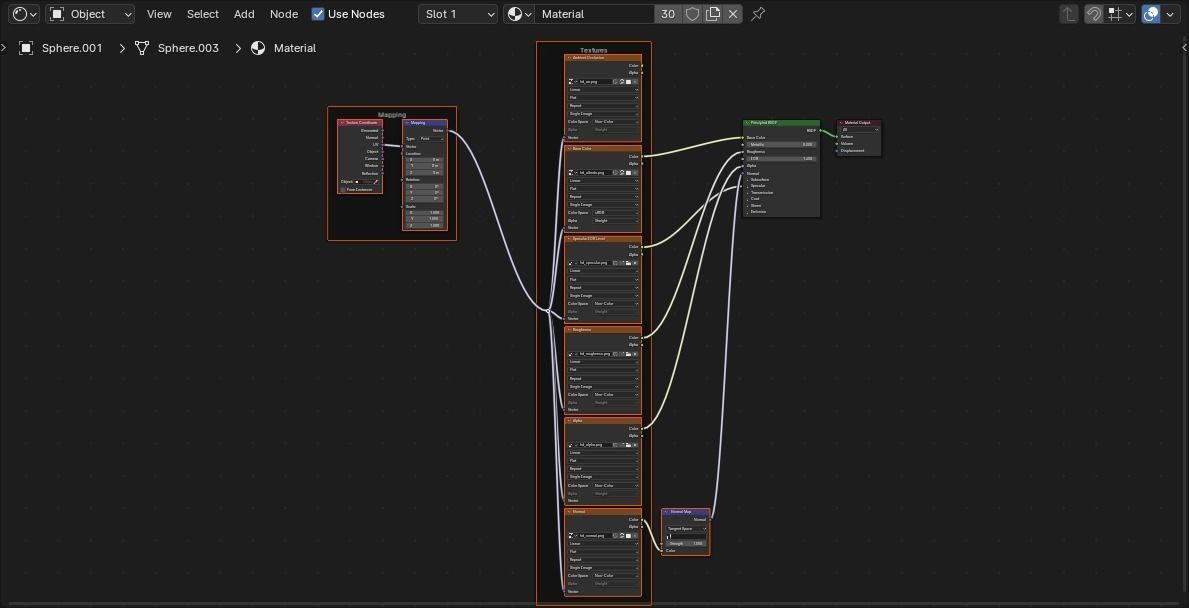The width and height of the screenshot is (1189, 608).
Task: Toggle the overlays icon
Action: 1151,14
